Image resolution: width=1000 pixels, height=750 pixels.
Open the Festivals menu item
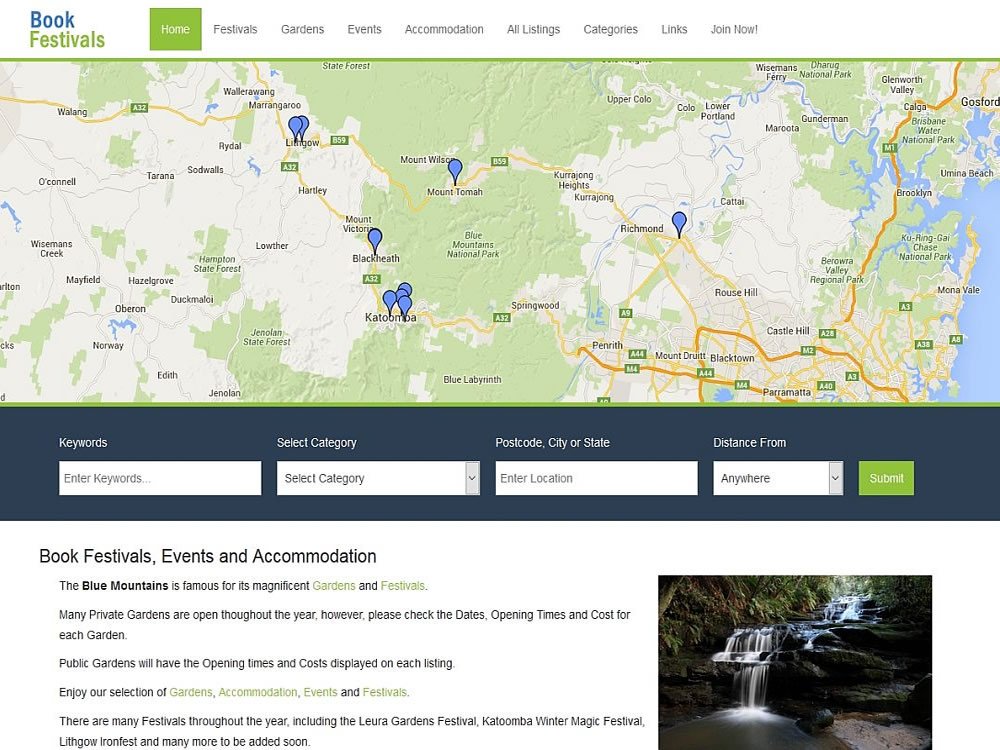pos(235,29)
